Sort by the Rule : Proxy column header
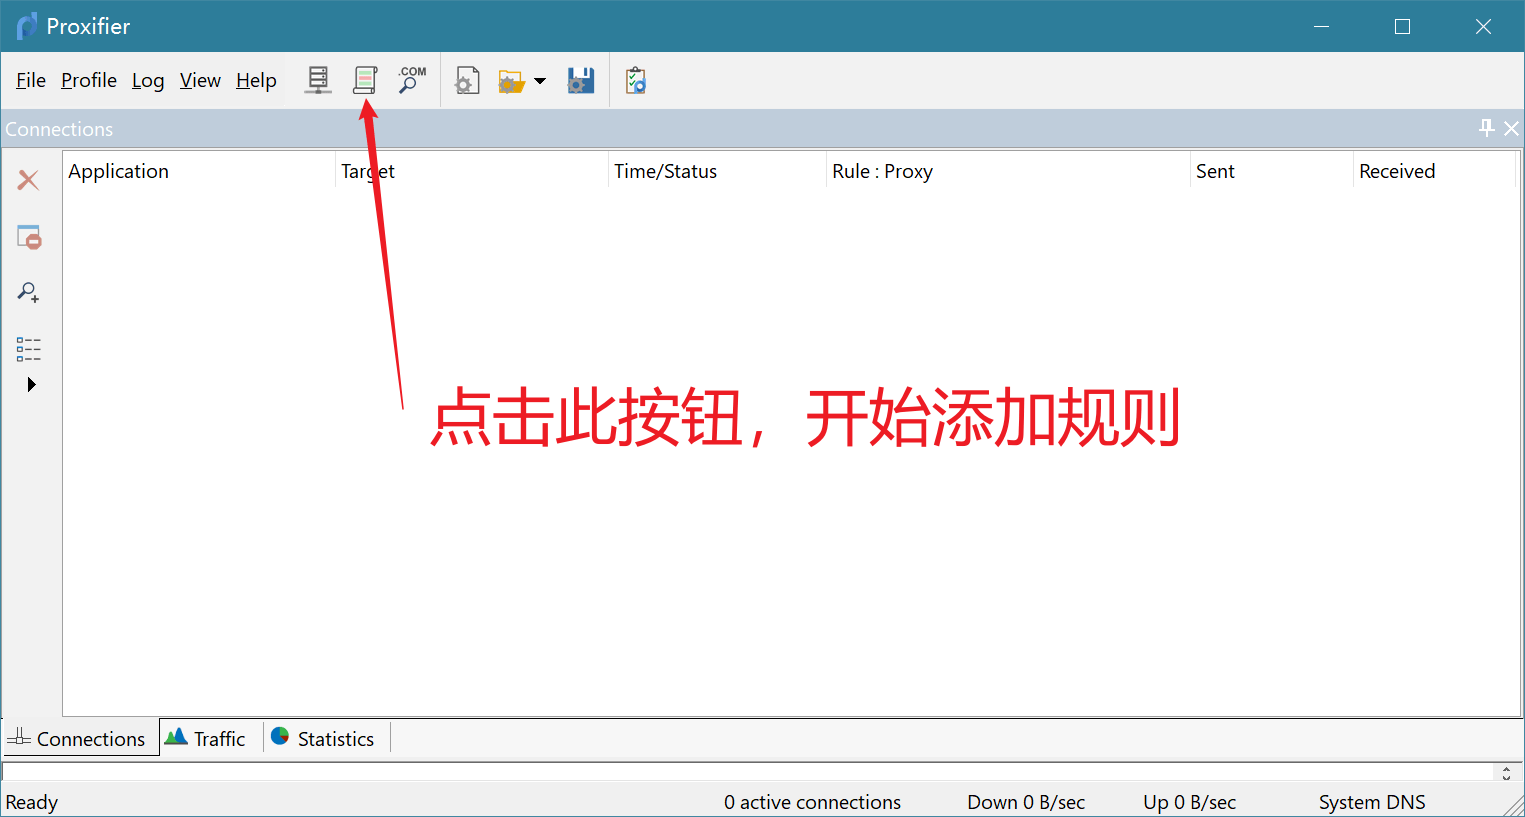Image resolution: width=1525 pixels, height=817 pixels. 882,170
